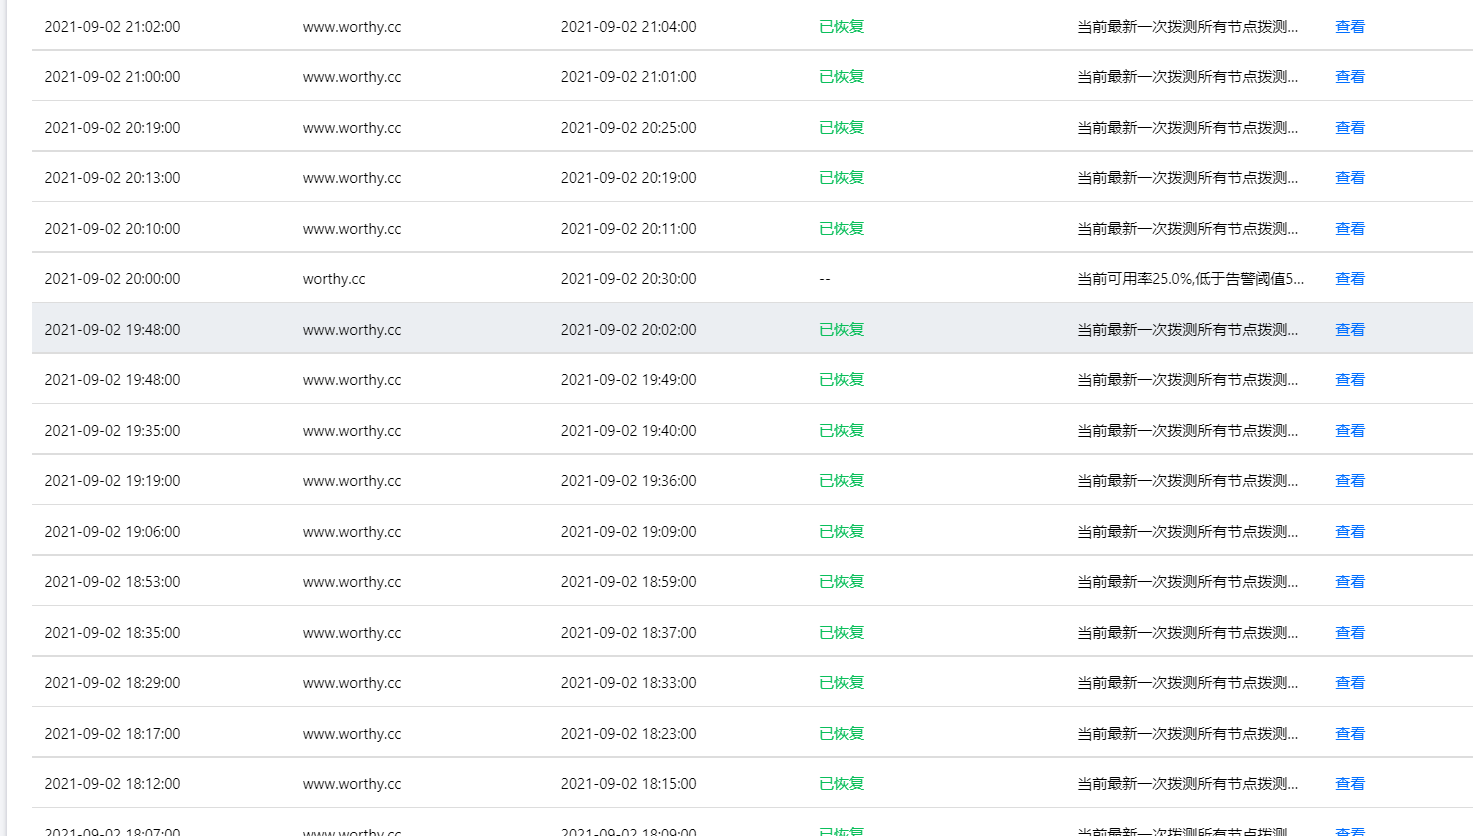Open 查看 link for worthy.cc 20:00:00 row

(1350, 279)
